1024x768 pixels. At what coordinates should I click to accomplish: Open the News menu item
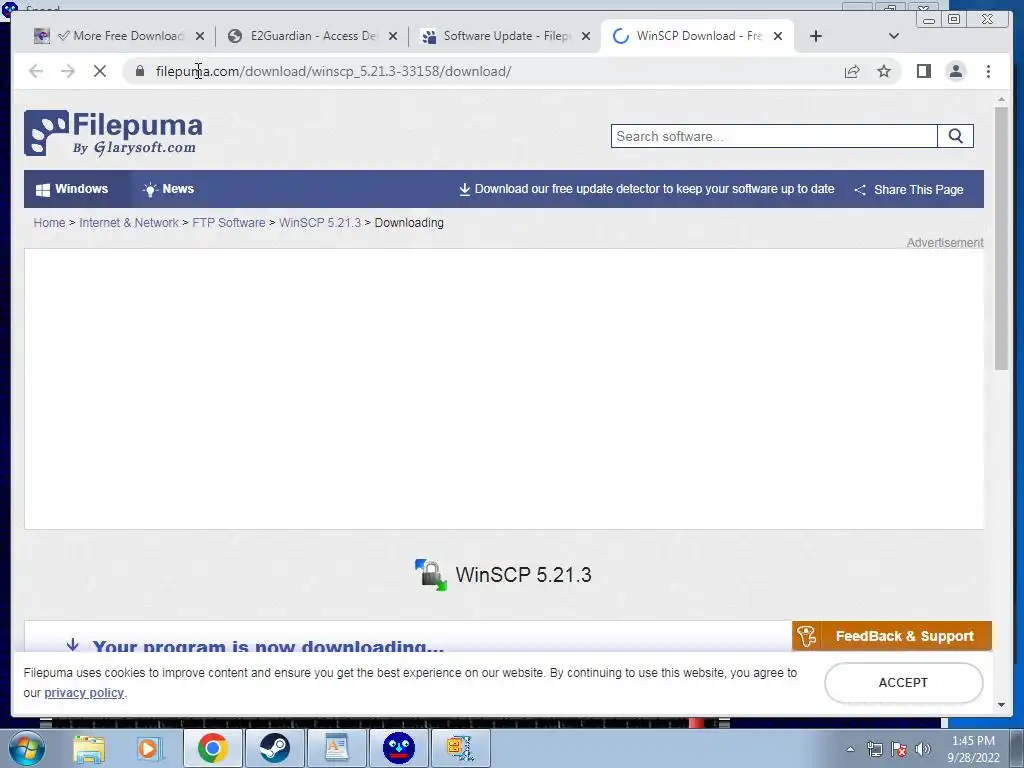click(168, 189)
